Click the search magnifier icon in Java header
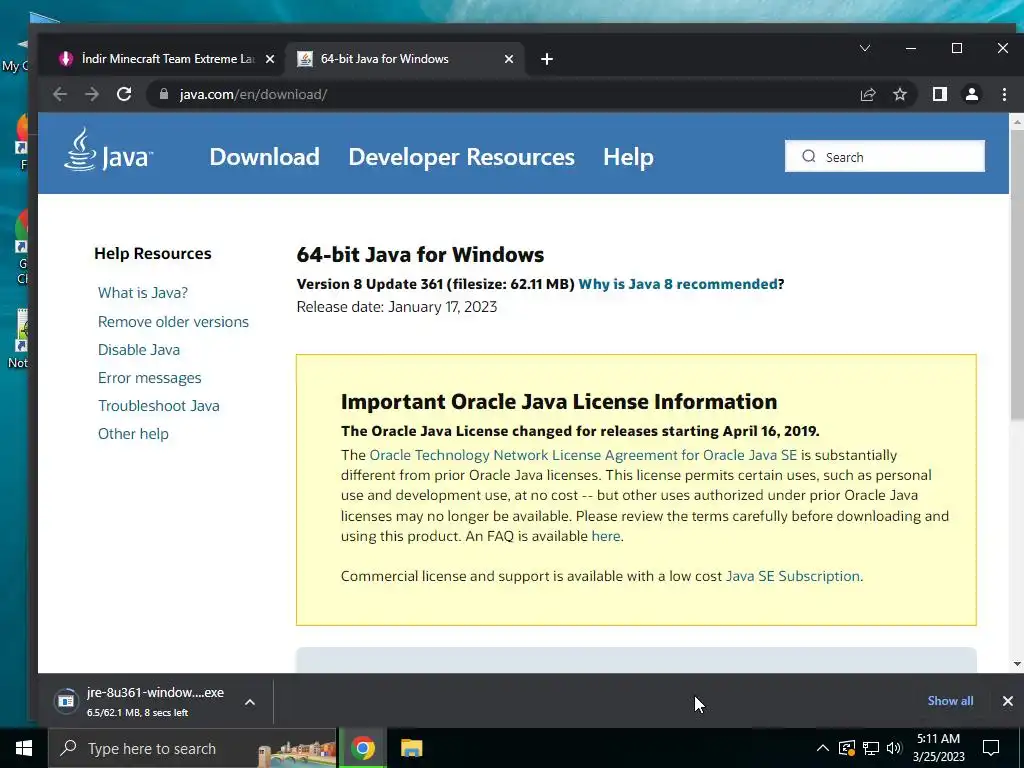1024x768 pixels. point(808,157)
